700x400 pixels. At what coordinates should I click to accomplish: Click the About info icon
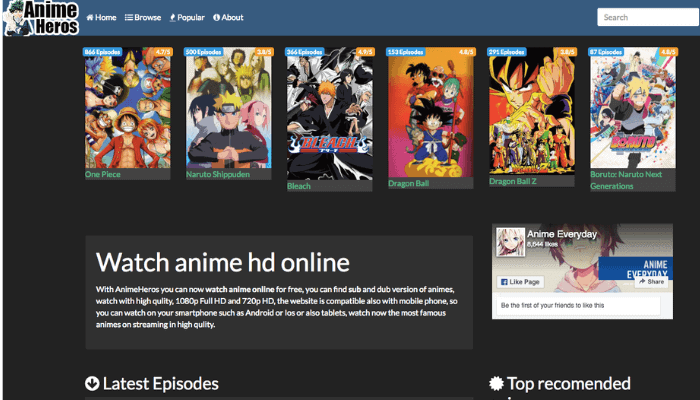(217, 17)
